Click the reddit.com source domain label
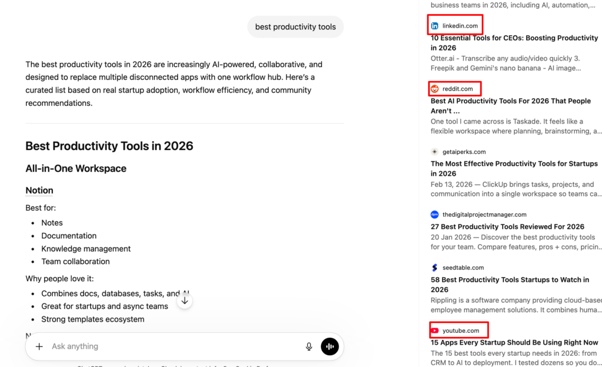This screenshot has height=367, width=602. coord(458,89)
